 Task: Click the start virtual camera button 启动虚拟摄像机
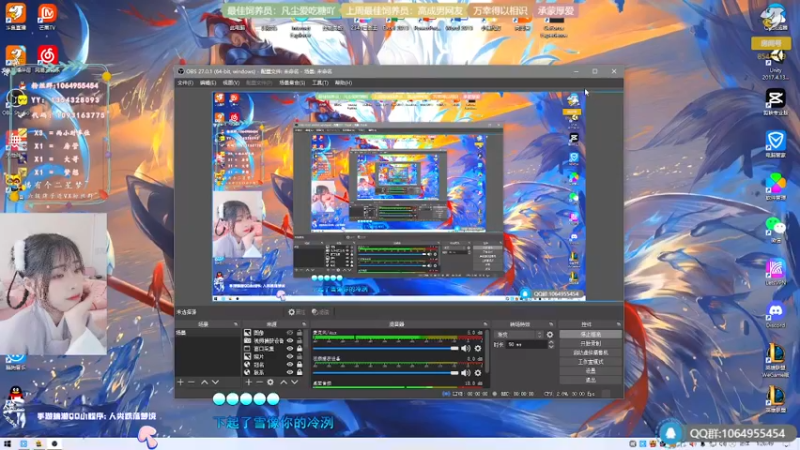pyautogui.click(x=590, y=353)
